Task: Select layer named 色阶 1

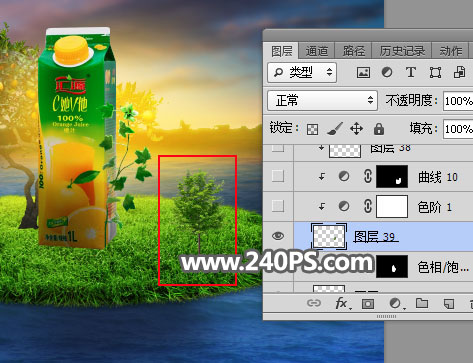Action: click(x=435, y=207)
